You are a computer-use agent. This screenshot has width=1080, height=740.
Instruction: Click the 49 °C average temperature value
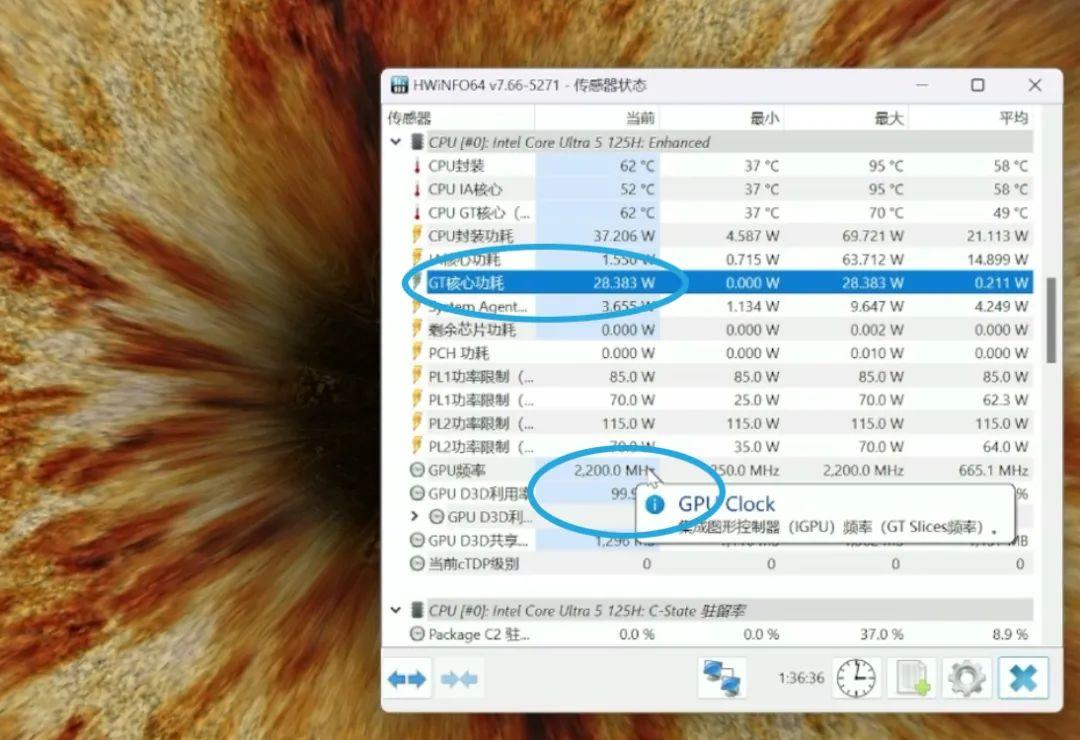pos(1010,213)
